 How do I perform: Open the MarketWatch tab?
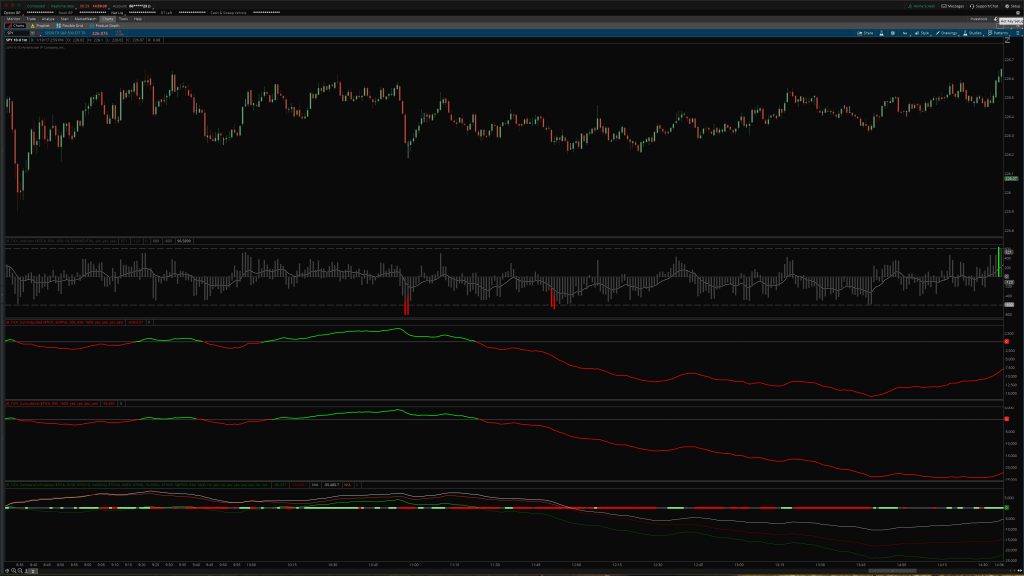(x=85, y=19)
